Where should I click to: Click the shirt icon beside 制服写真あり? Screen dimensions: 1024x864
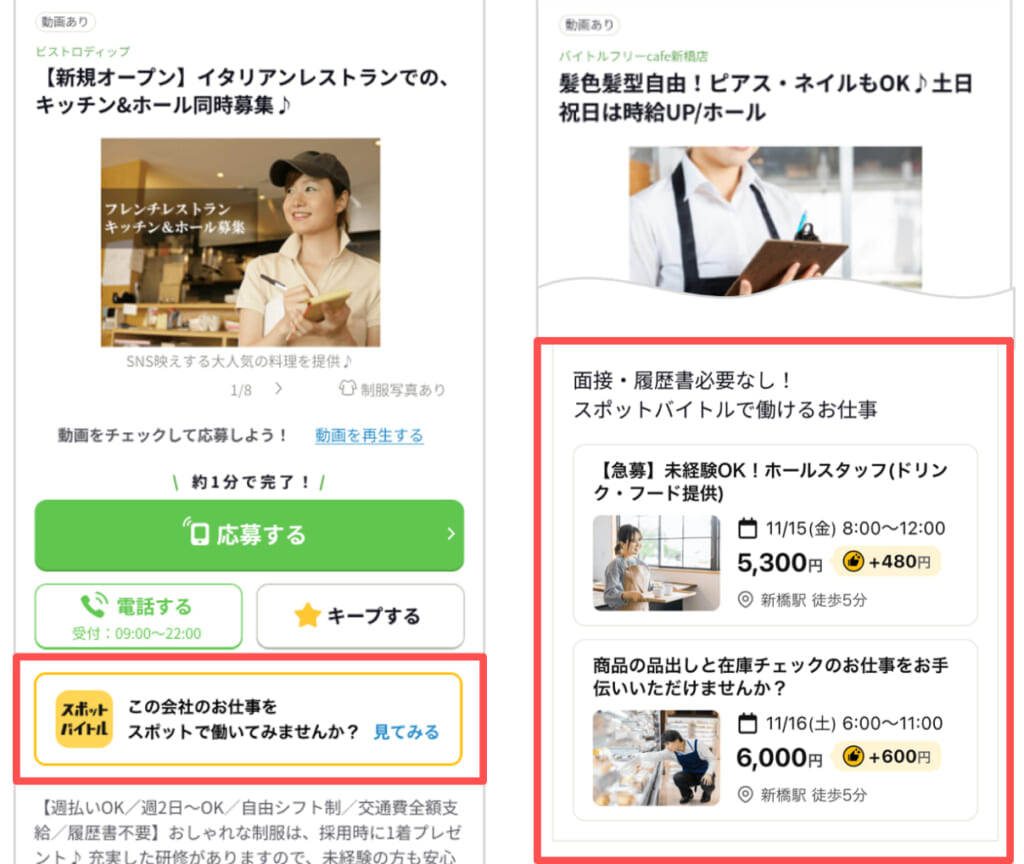point(347,389)
